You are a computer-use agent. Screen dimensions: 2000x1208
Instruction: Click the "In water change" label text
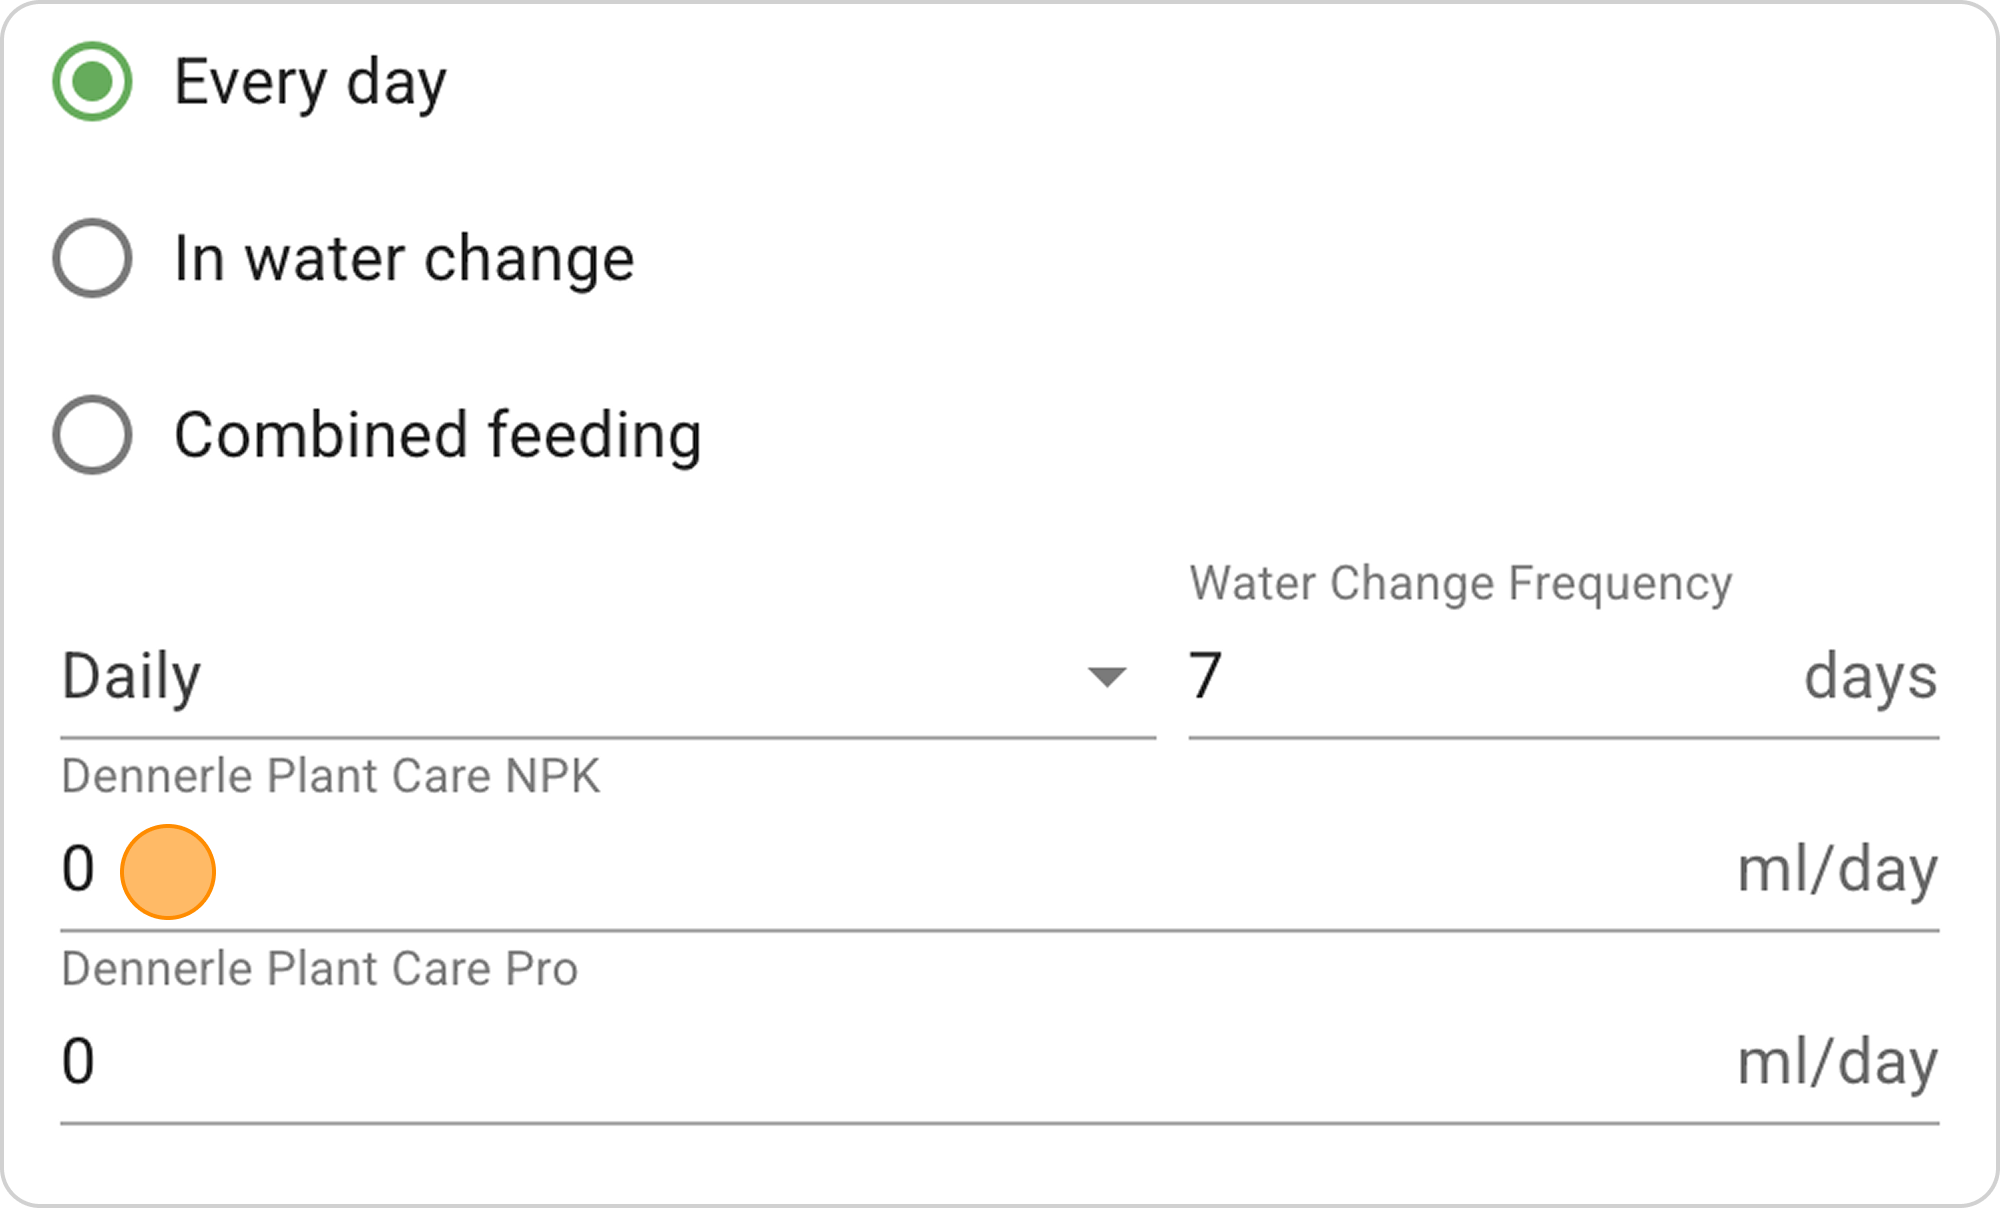[x=404, y=259]
